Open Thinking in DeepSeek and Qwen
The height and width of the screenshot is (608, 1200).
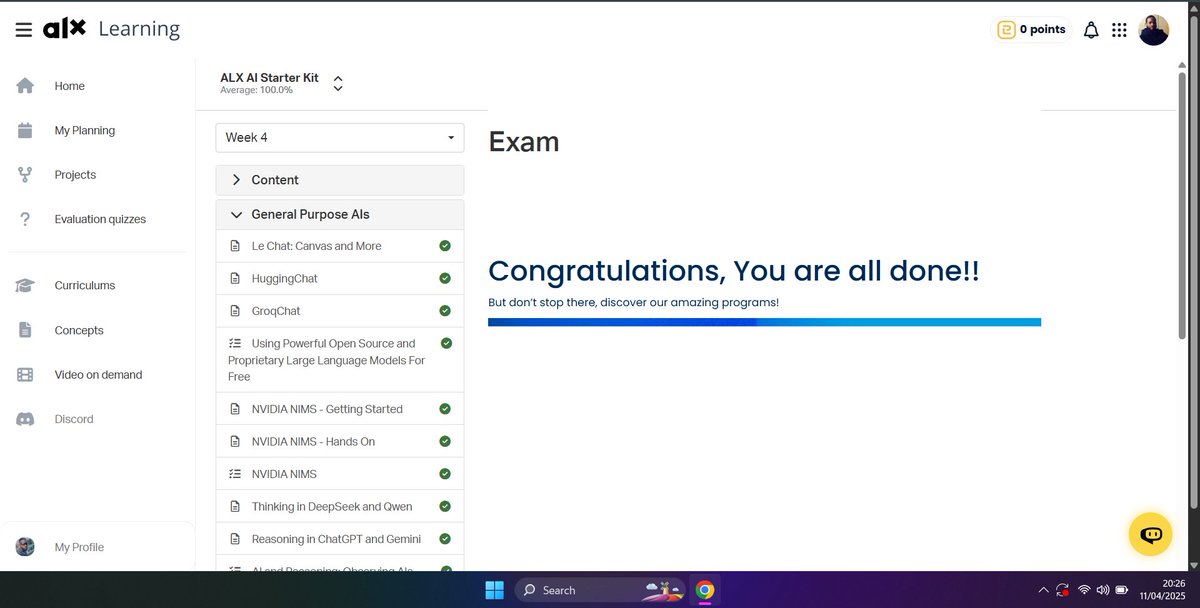point(340,507)
